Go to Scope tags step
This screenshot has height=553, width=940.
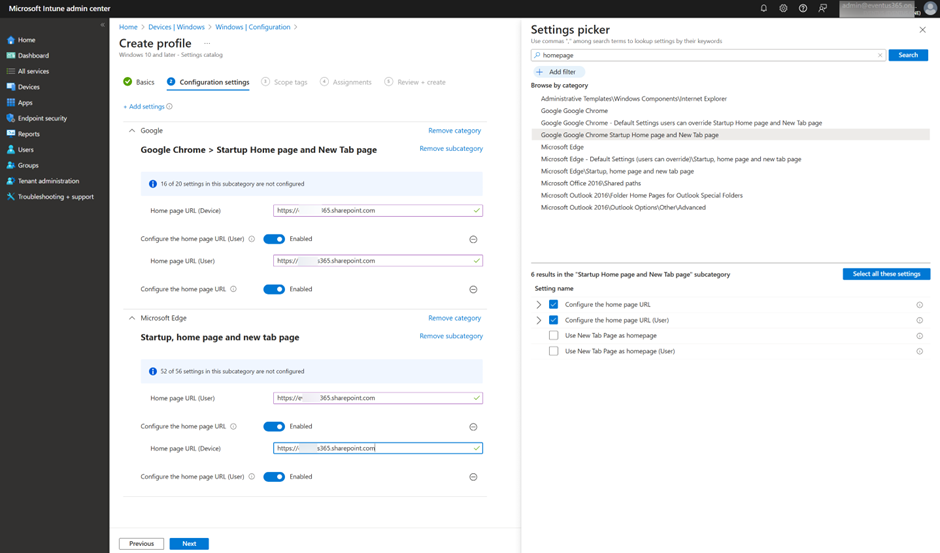coord(284,82)
